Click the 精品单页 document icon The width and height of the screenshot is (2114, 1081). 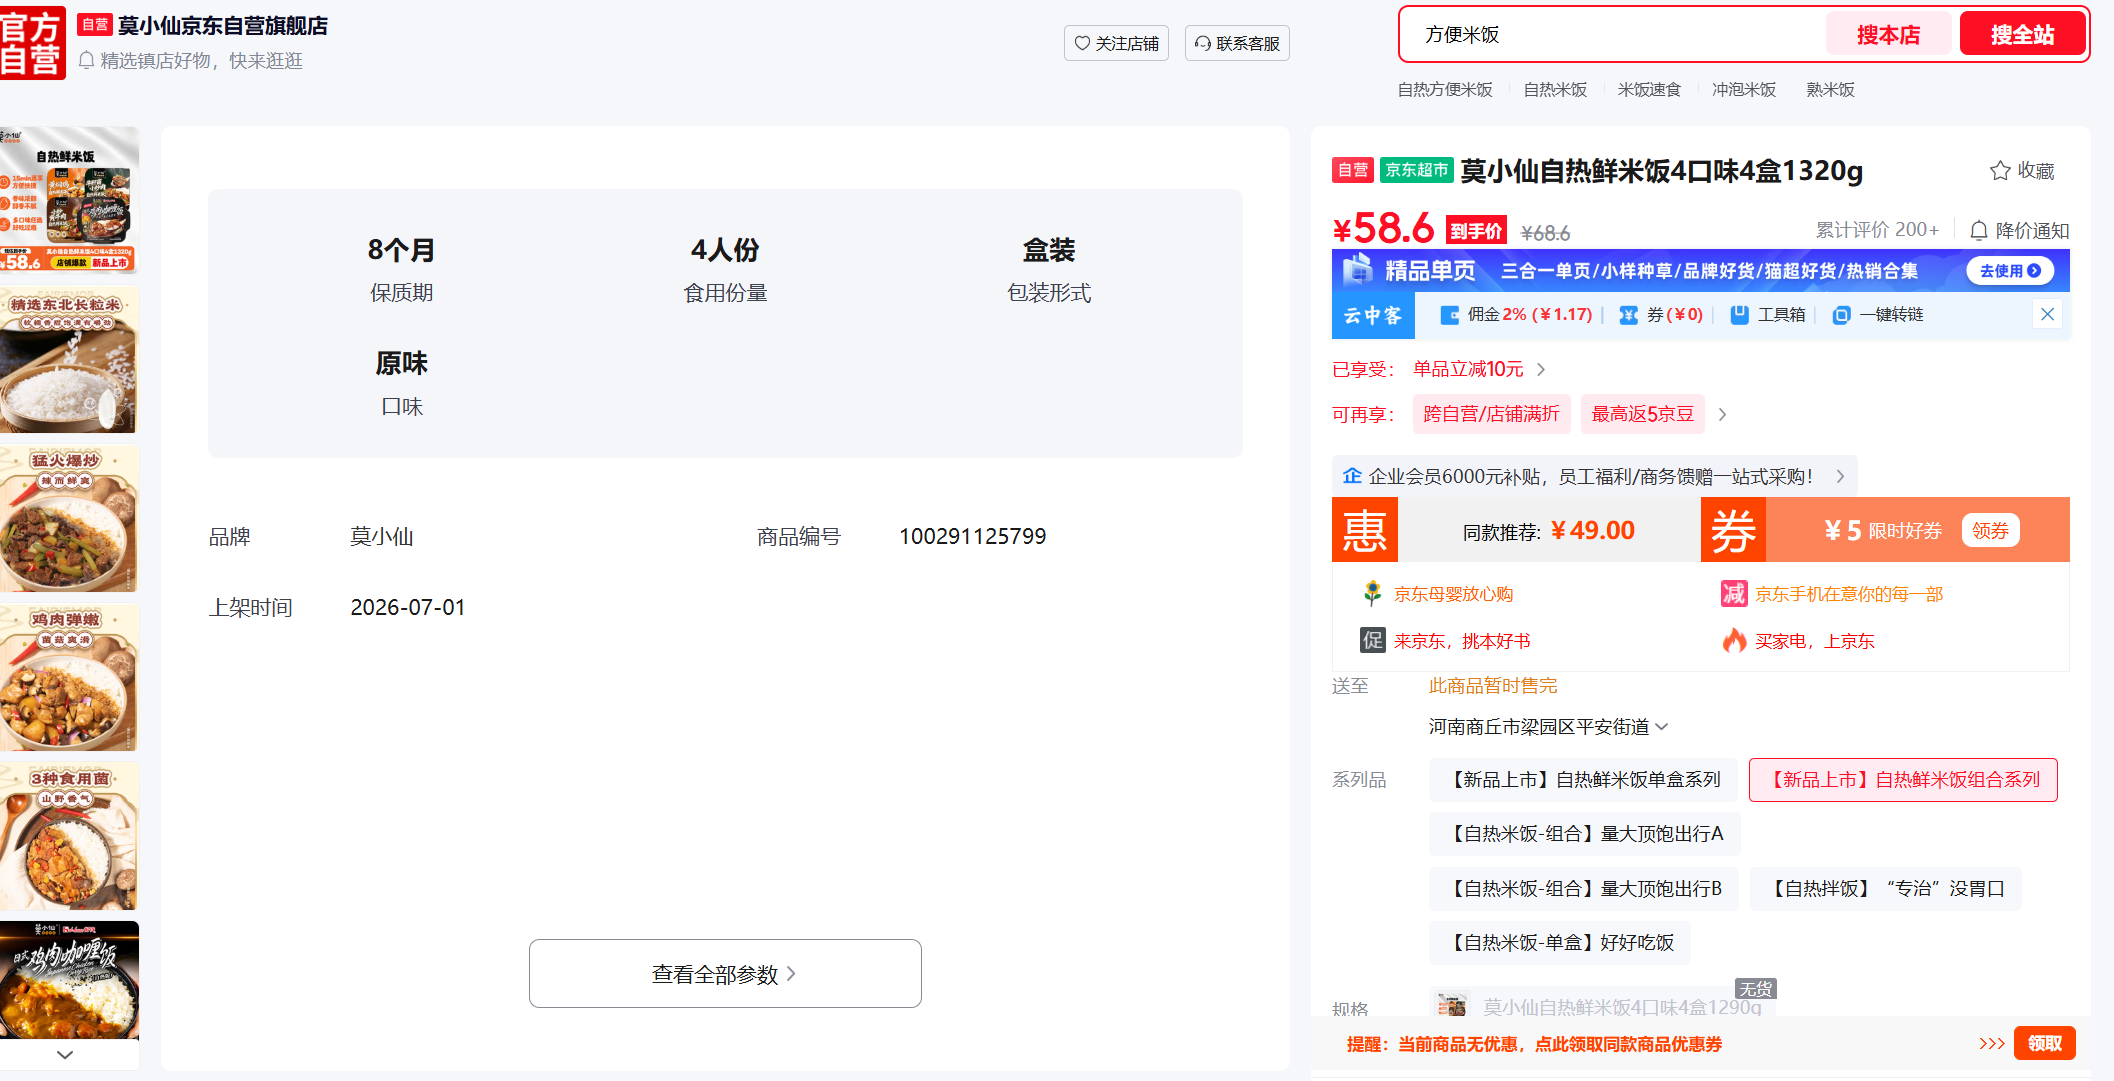coord(1358,270)
